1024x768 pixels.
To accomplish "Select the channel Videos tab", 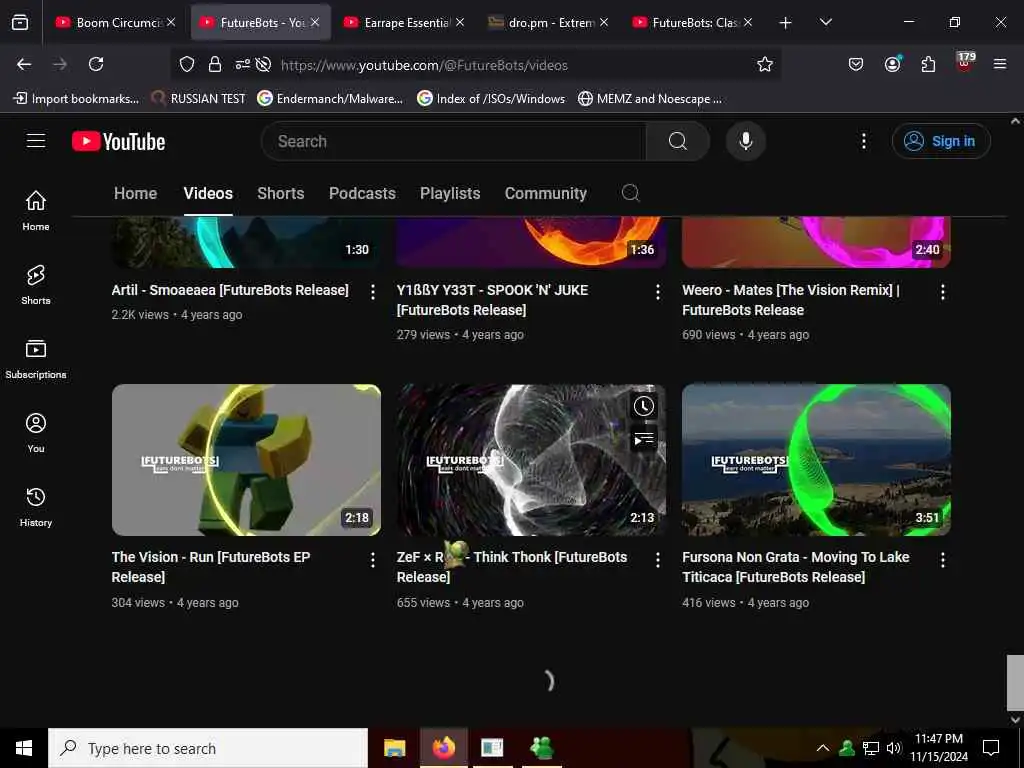I will pos(208,193).
